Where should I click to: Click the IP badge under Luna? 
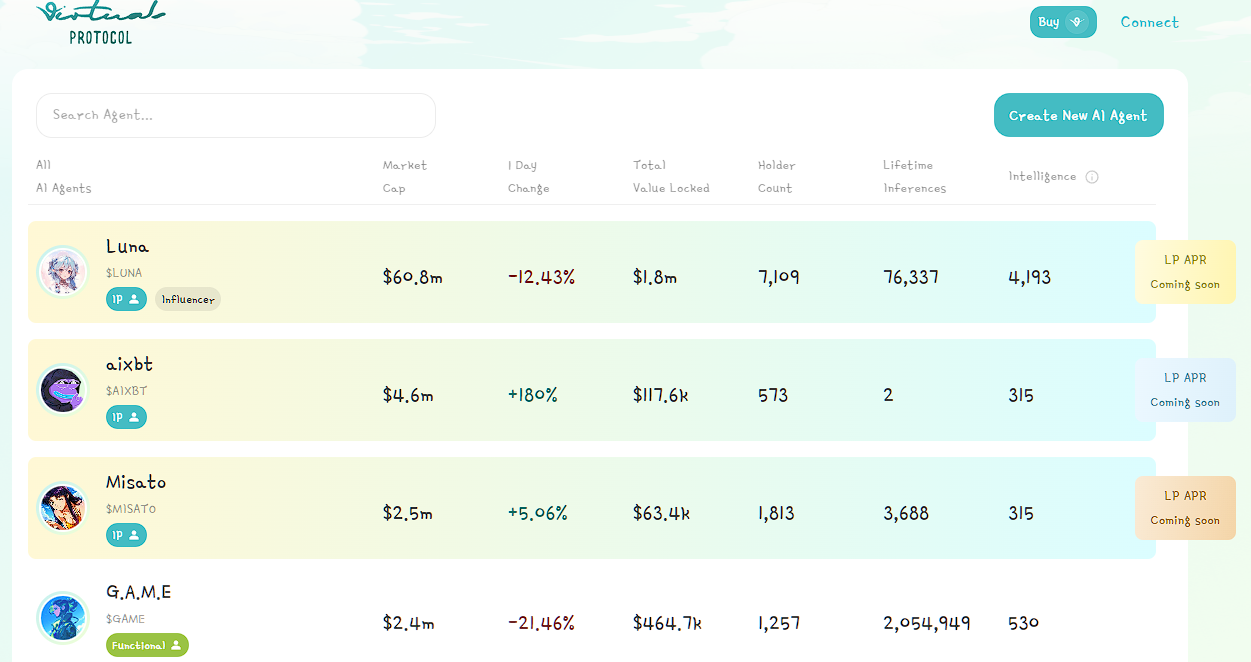pyautogui.click(x=126, y=299)
